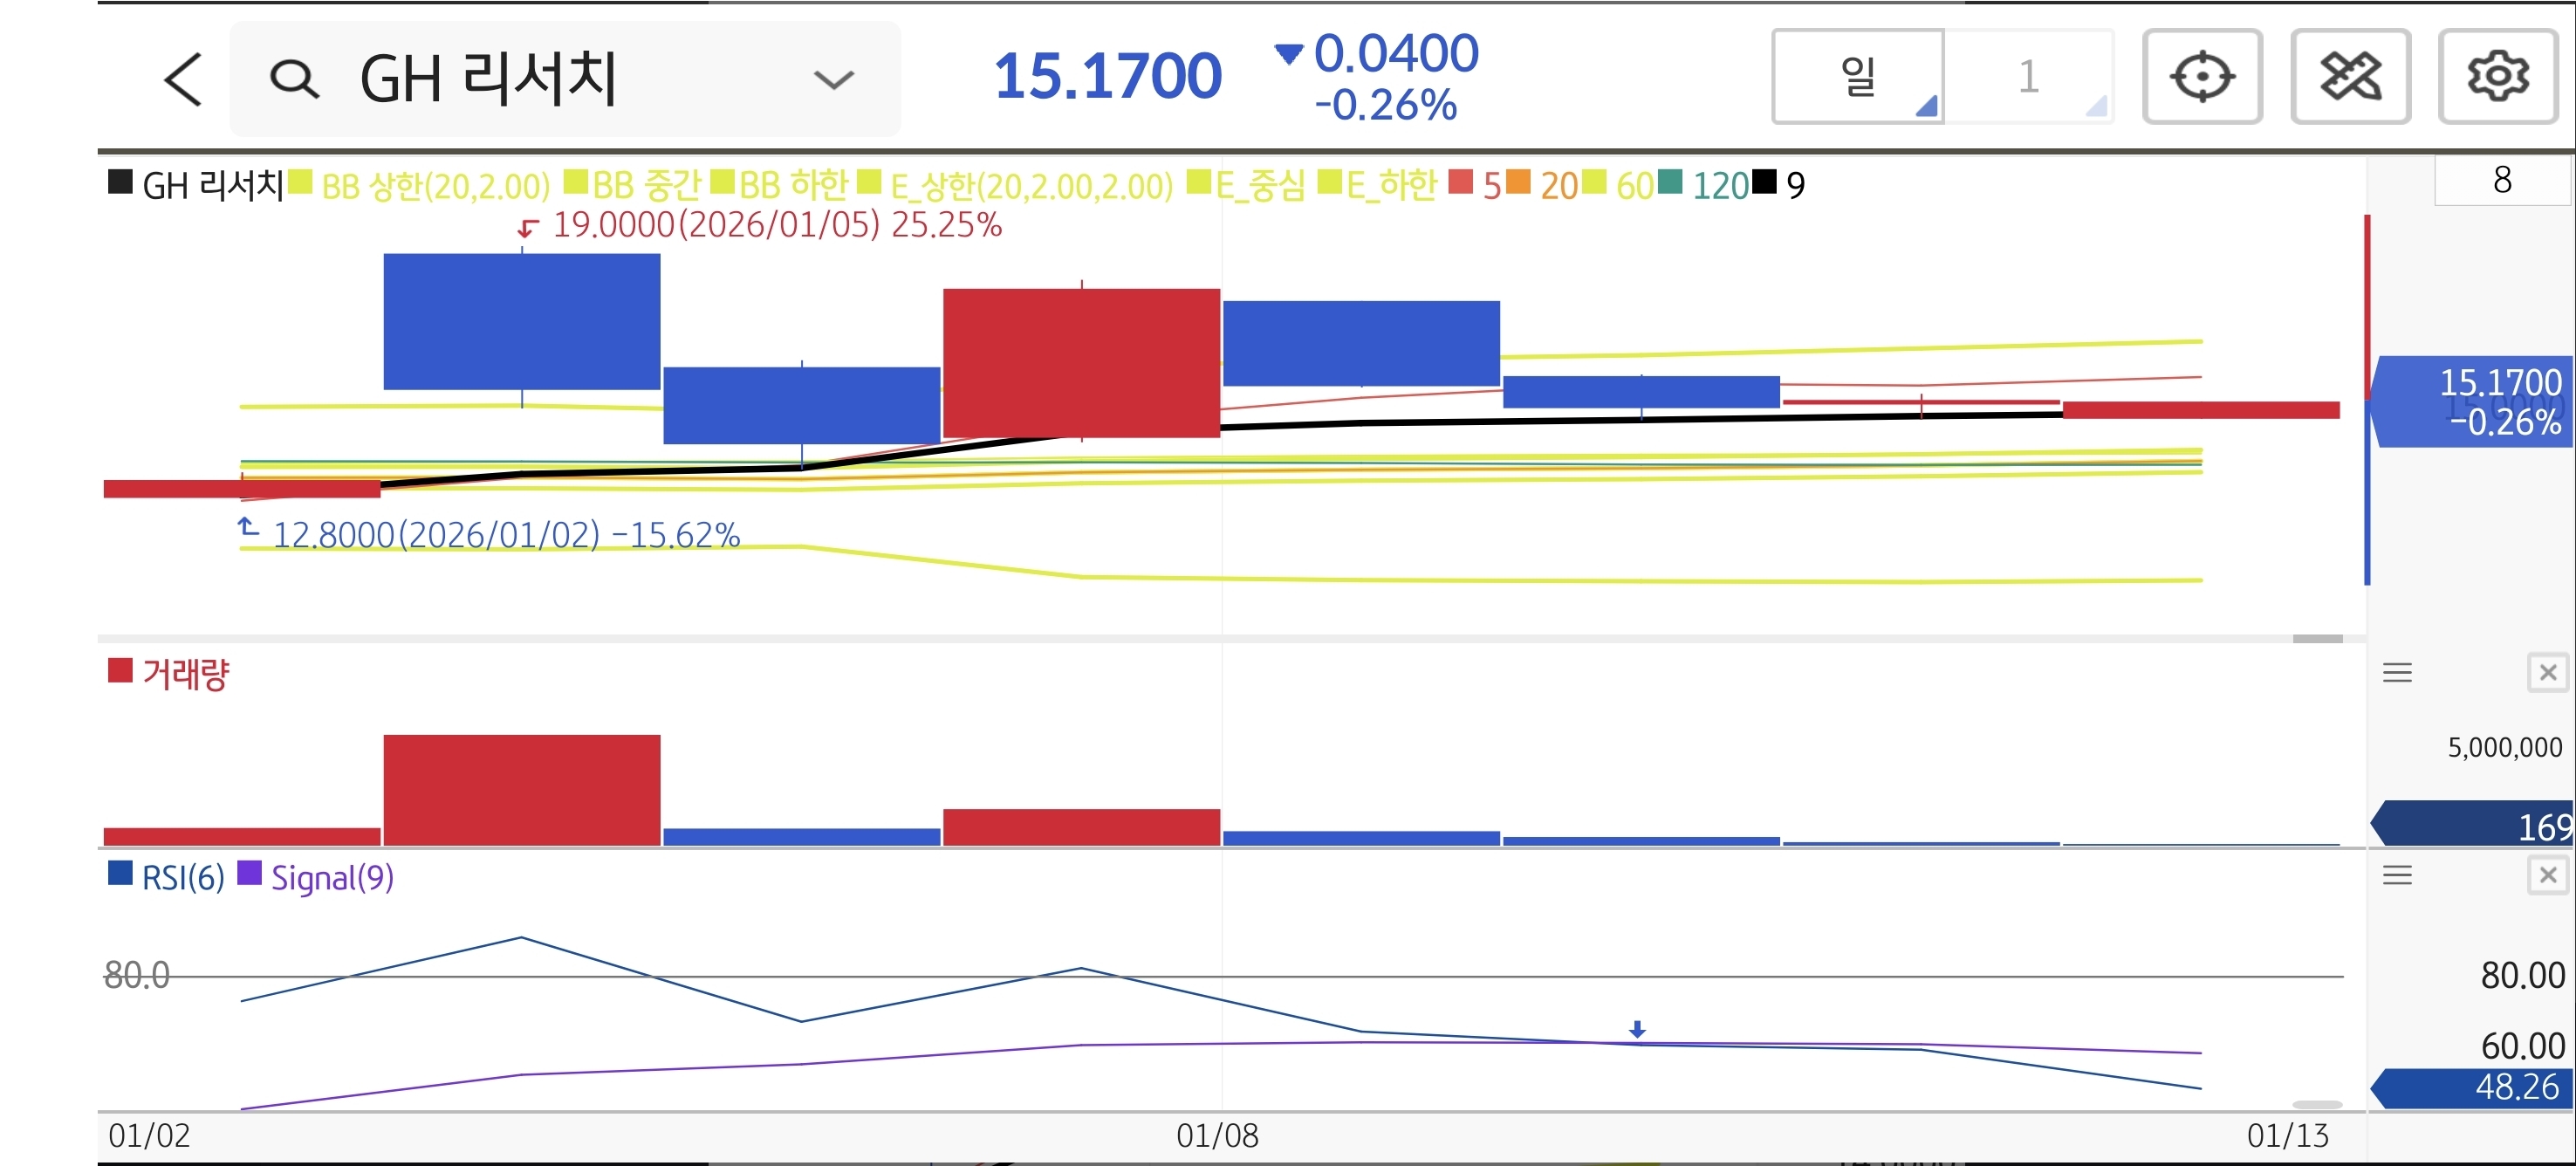The image size is (2576, 1166).
Task: Click the 거래량 volume legend label
Action: coord(185,673)
